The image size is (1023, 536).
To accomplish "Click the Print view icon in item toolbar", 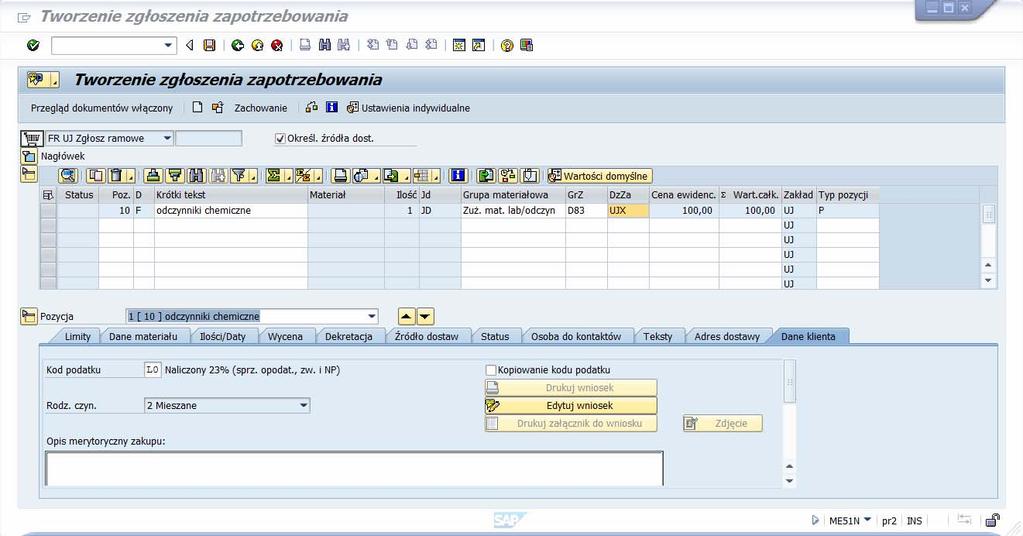I will (x=339, y=175).
